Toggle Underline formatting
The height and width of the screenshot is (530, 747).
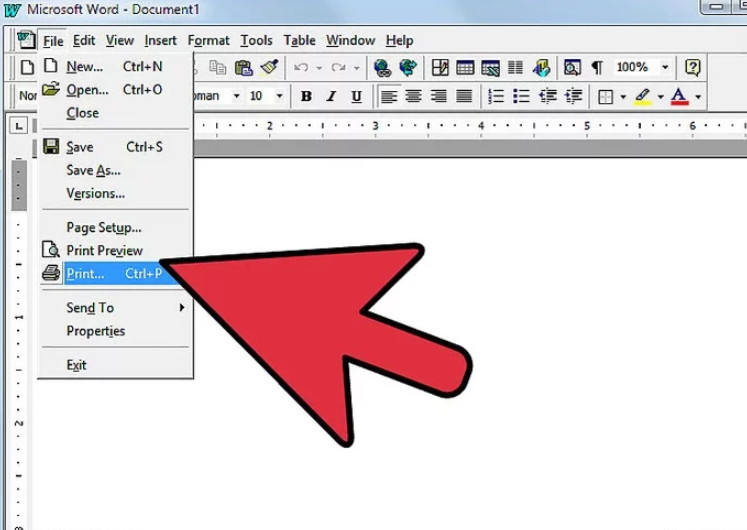click(356, 97)
